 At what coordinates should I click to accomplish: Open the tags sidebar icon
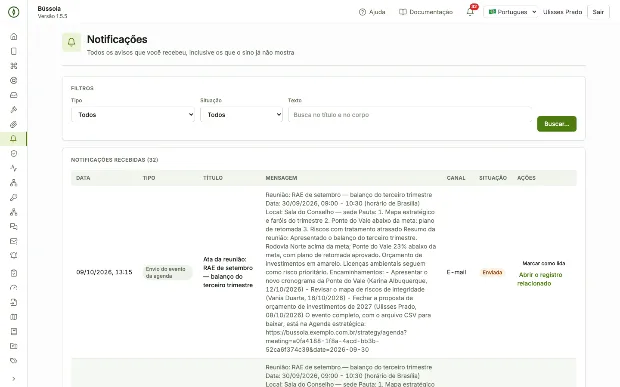pos(13,361)
